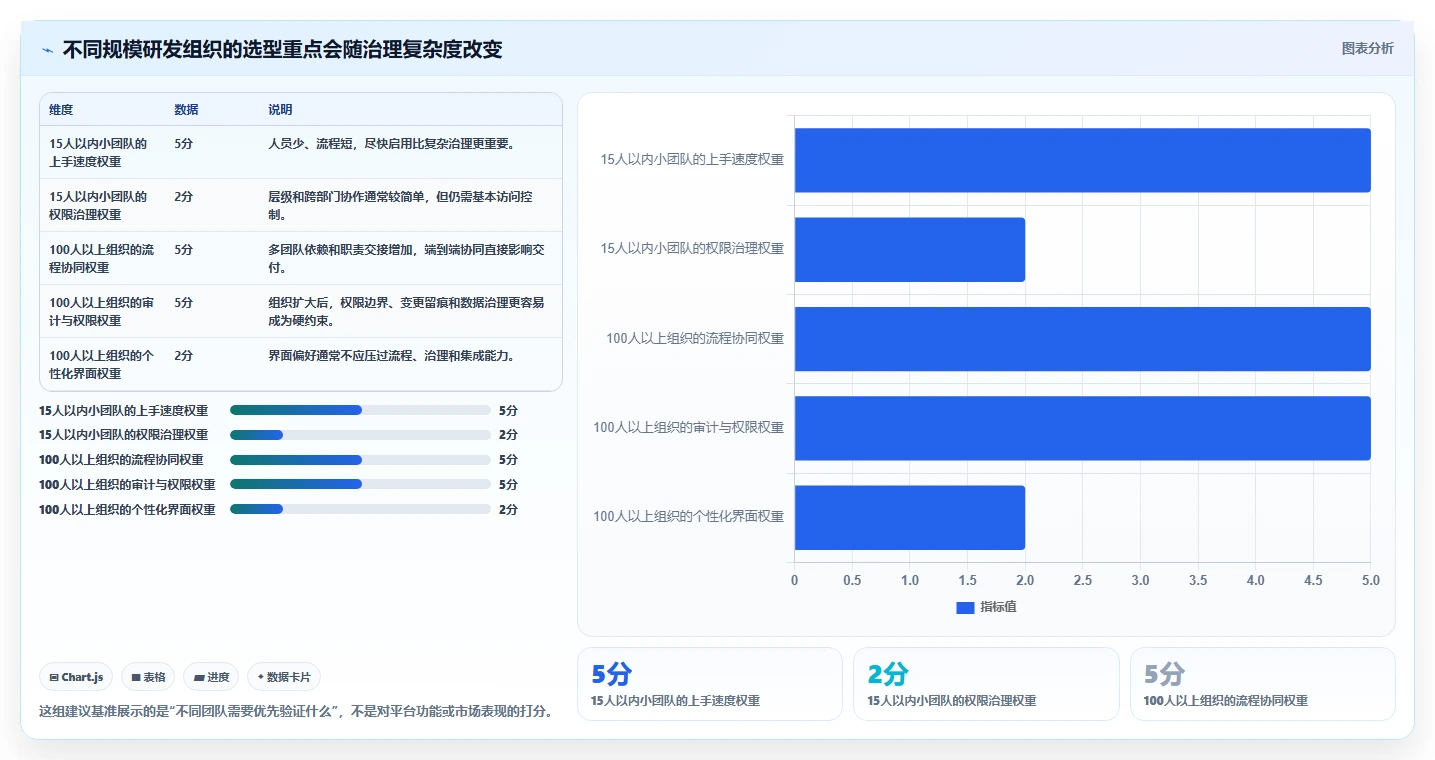This screenshot has width=1435, height=760.
Task: Click the x-axis tick 5.0
Action: [1370, 580]
